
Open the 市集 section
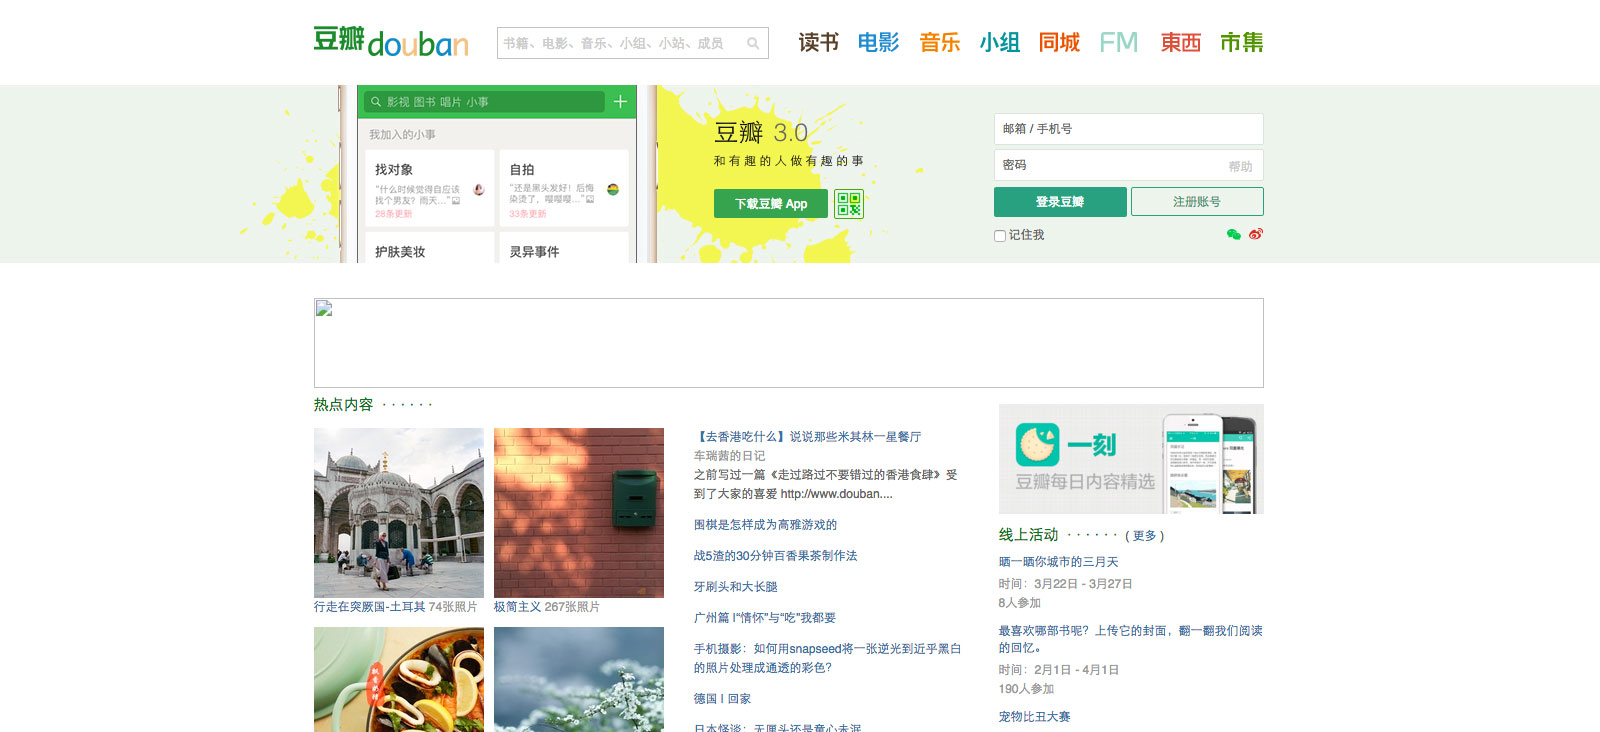pyautogui.click(x=1241, y=42)
